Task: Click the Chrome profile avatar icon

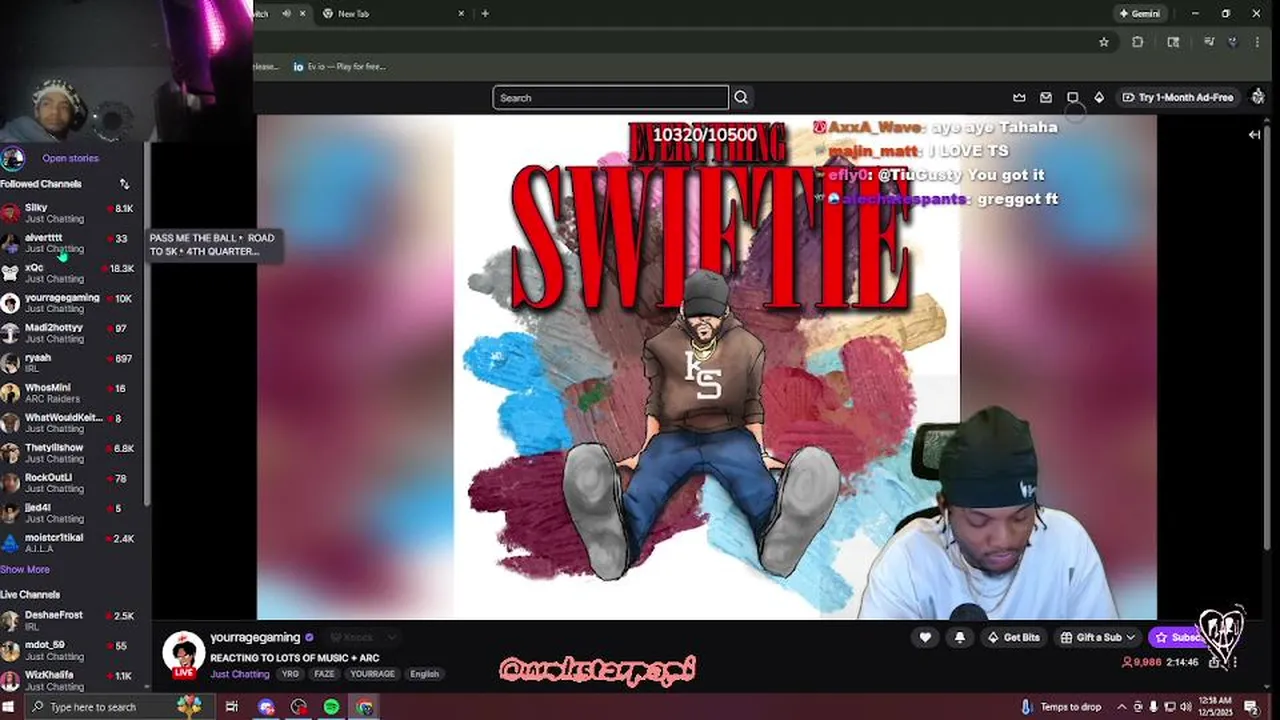Action: pyautogui.click(x=1235, y=42)
